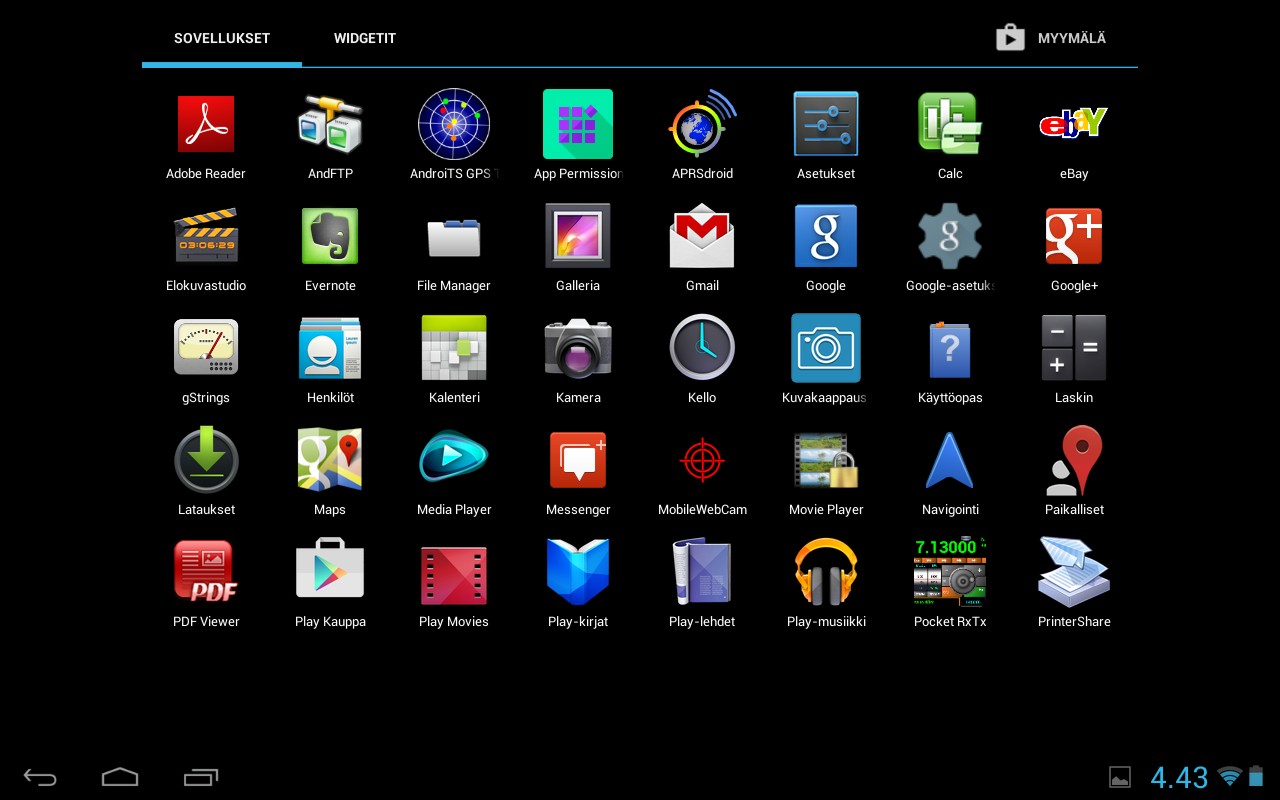The width and height of the screenshot is (1280, 800).
Task: Open File Manager
Action: [454, 238]
